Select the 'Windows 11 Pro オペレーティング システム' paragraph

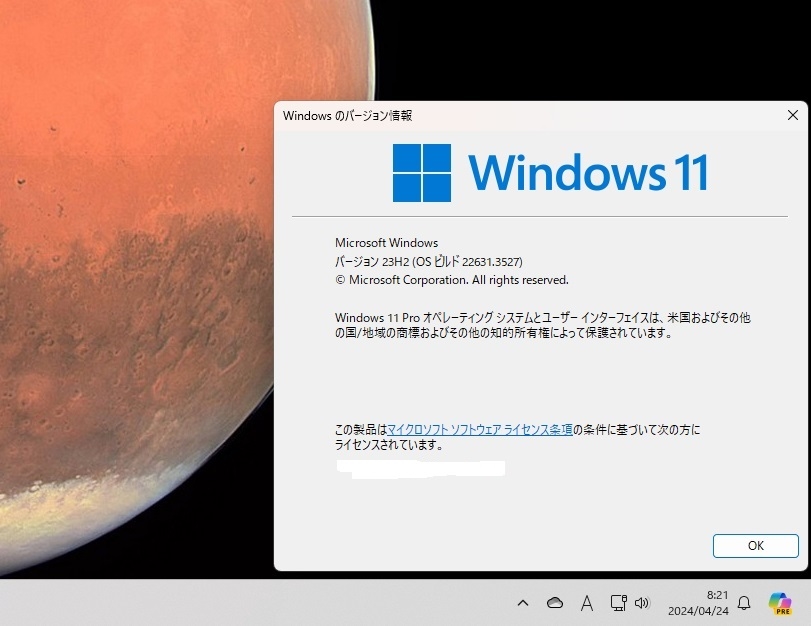coord(543,325)
